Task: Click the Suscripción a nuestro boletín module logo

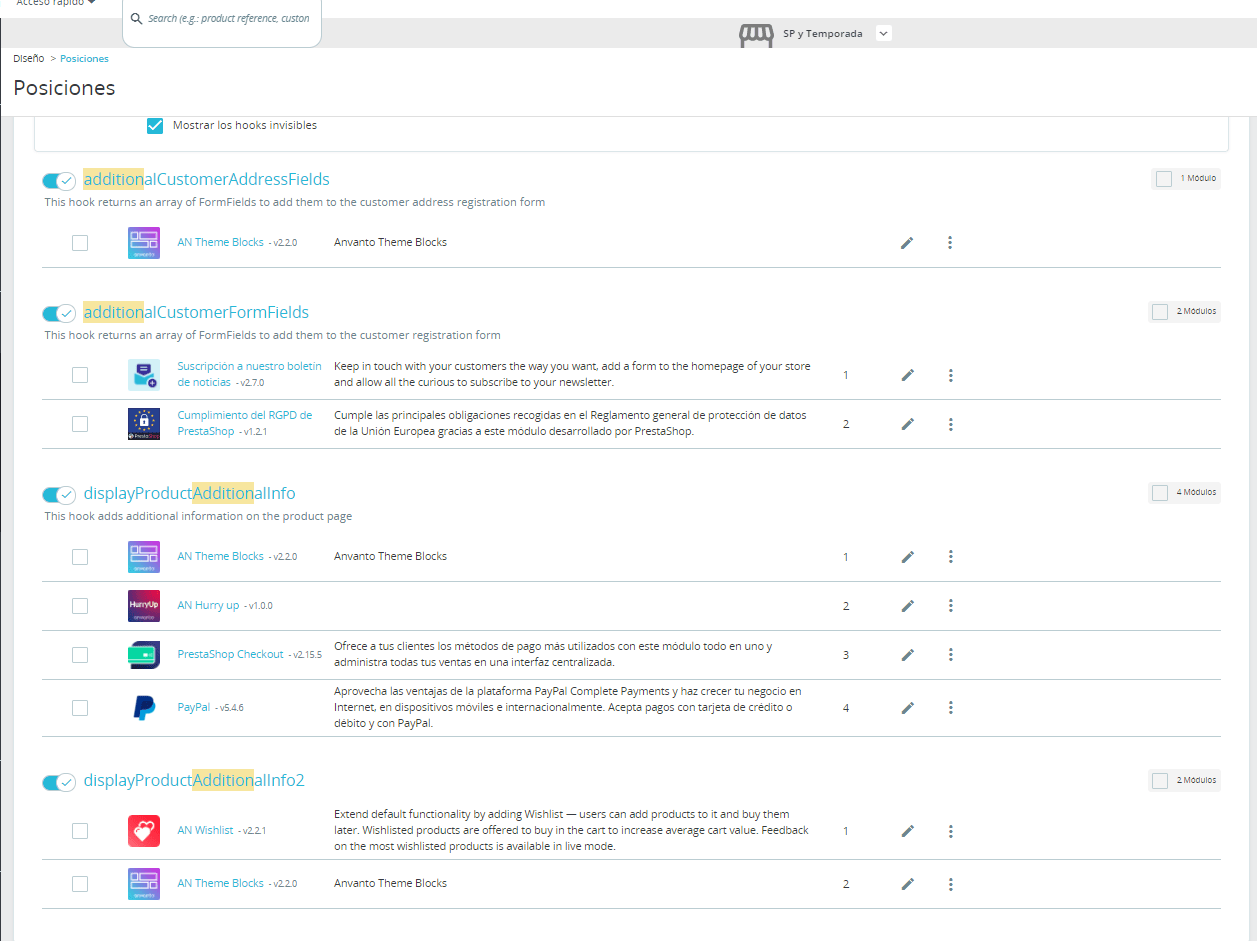Action: click(x=144, y=375)
